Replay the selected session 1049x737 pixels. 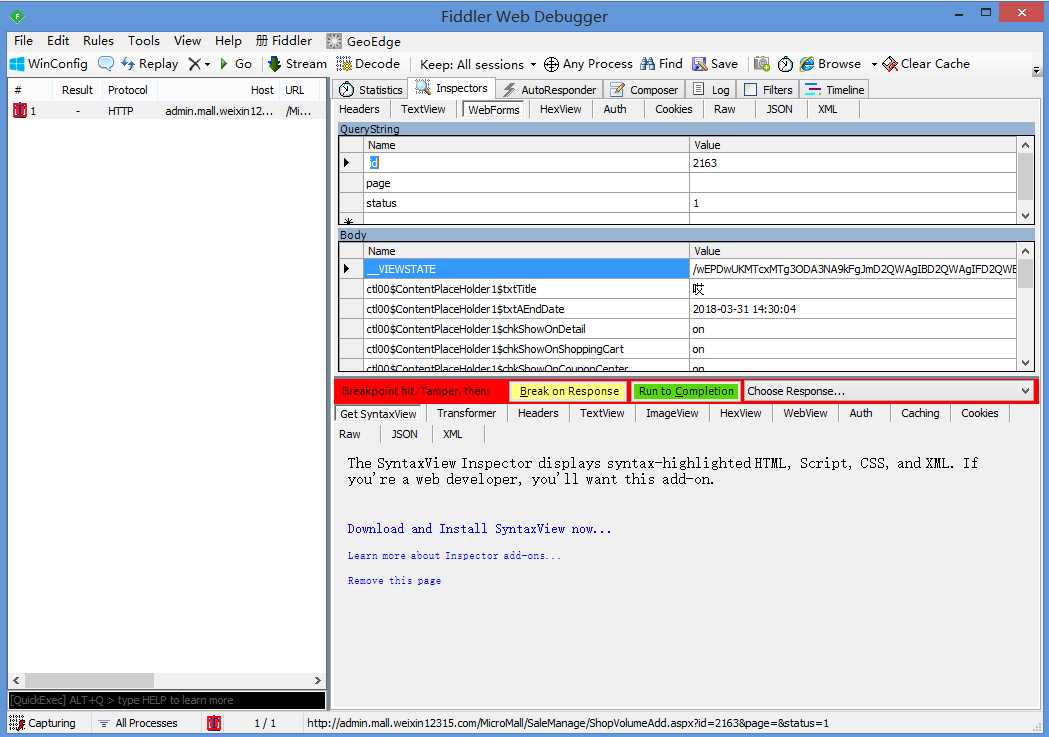pyautogui.click(x=150, y=64)
